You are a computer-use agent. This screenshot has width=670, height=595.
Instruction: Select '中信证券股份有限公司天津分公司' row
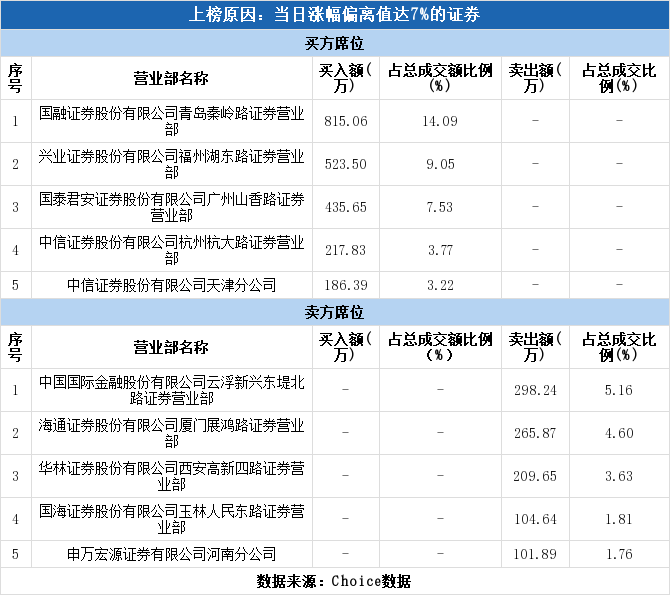click(x=335, y=285)
